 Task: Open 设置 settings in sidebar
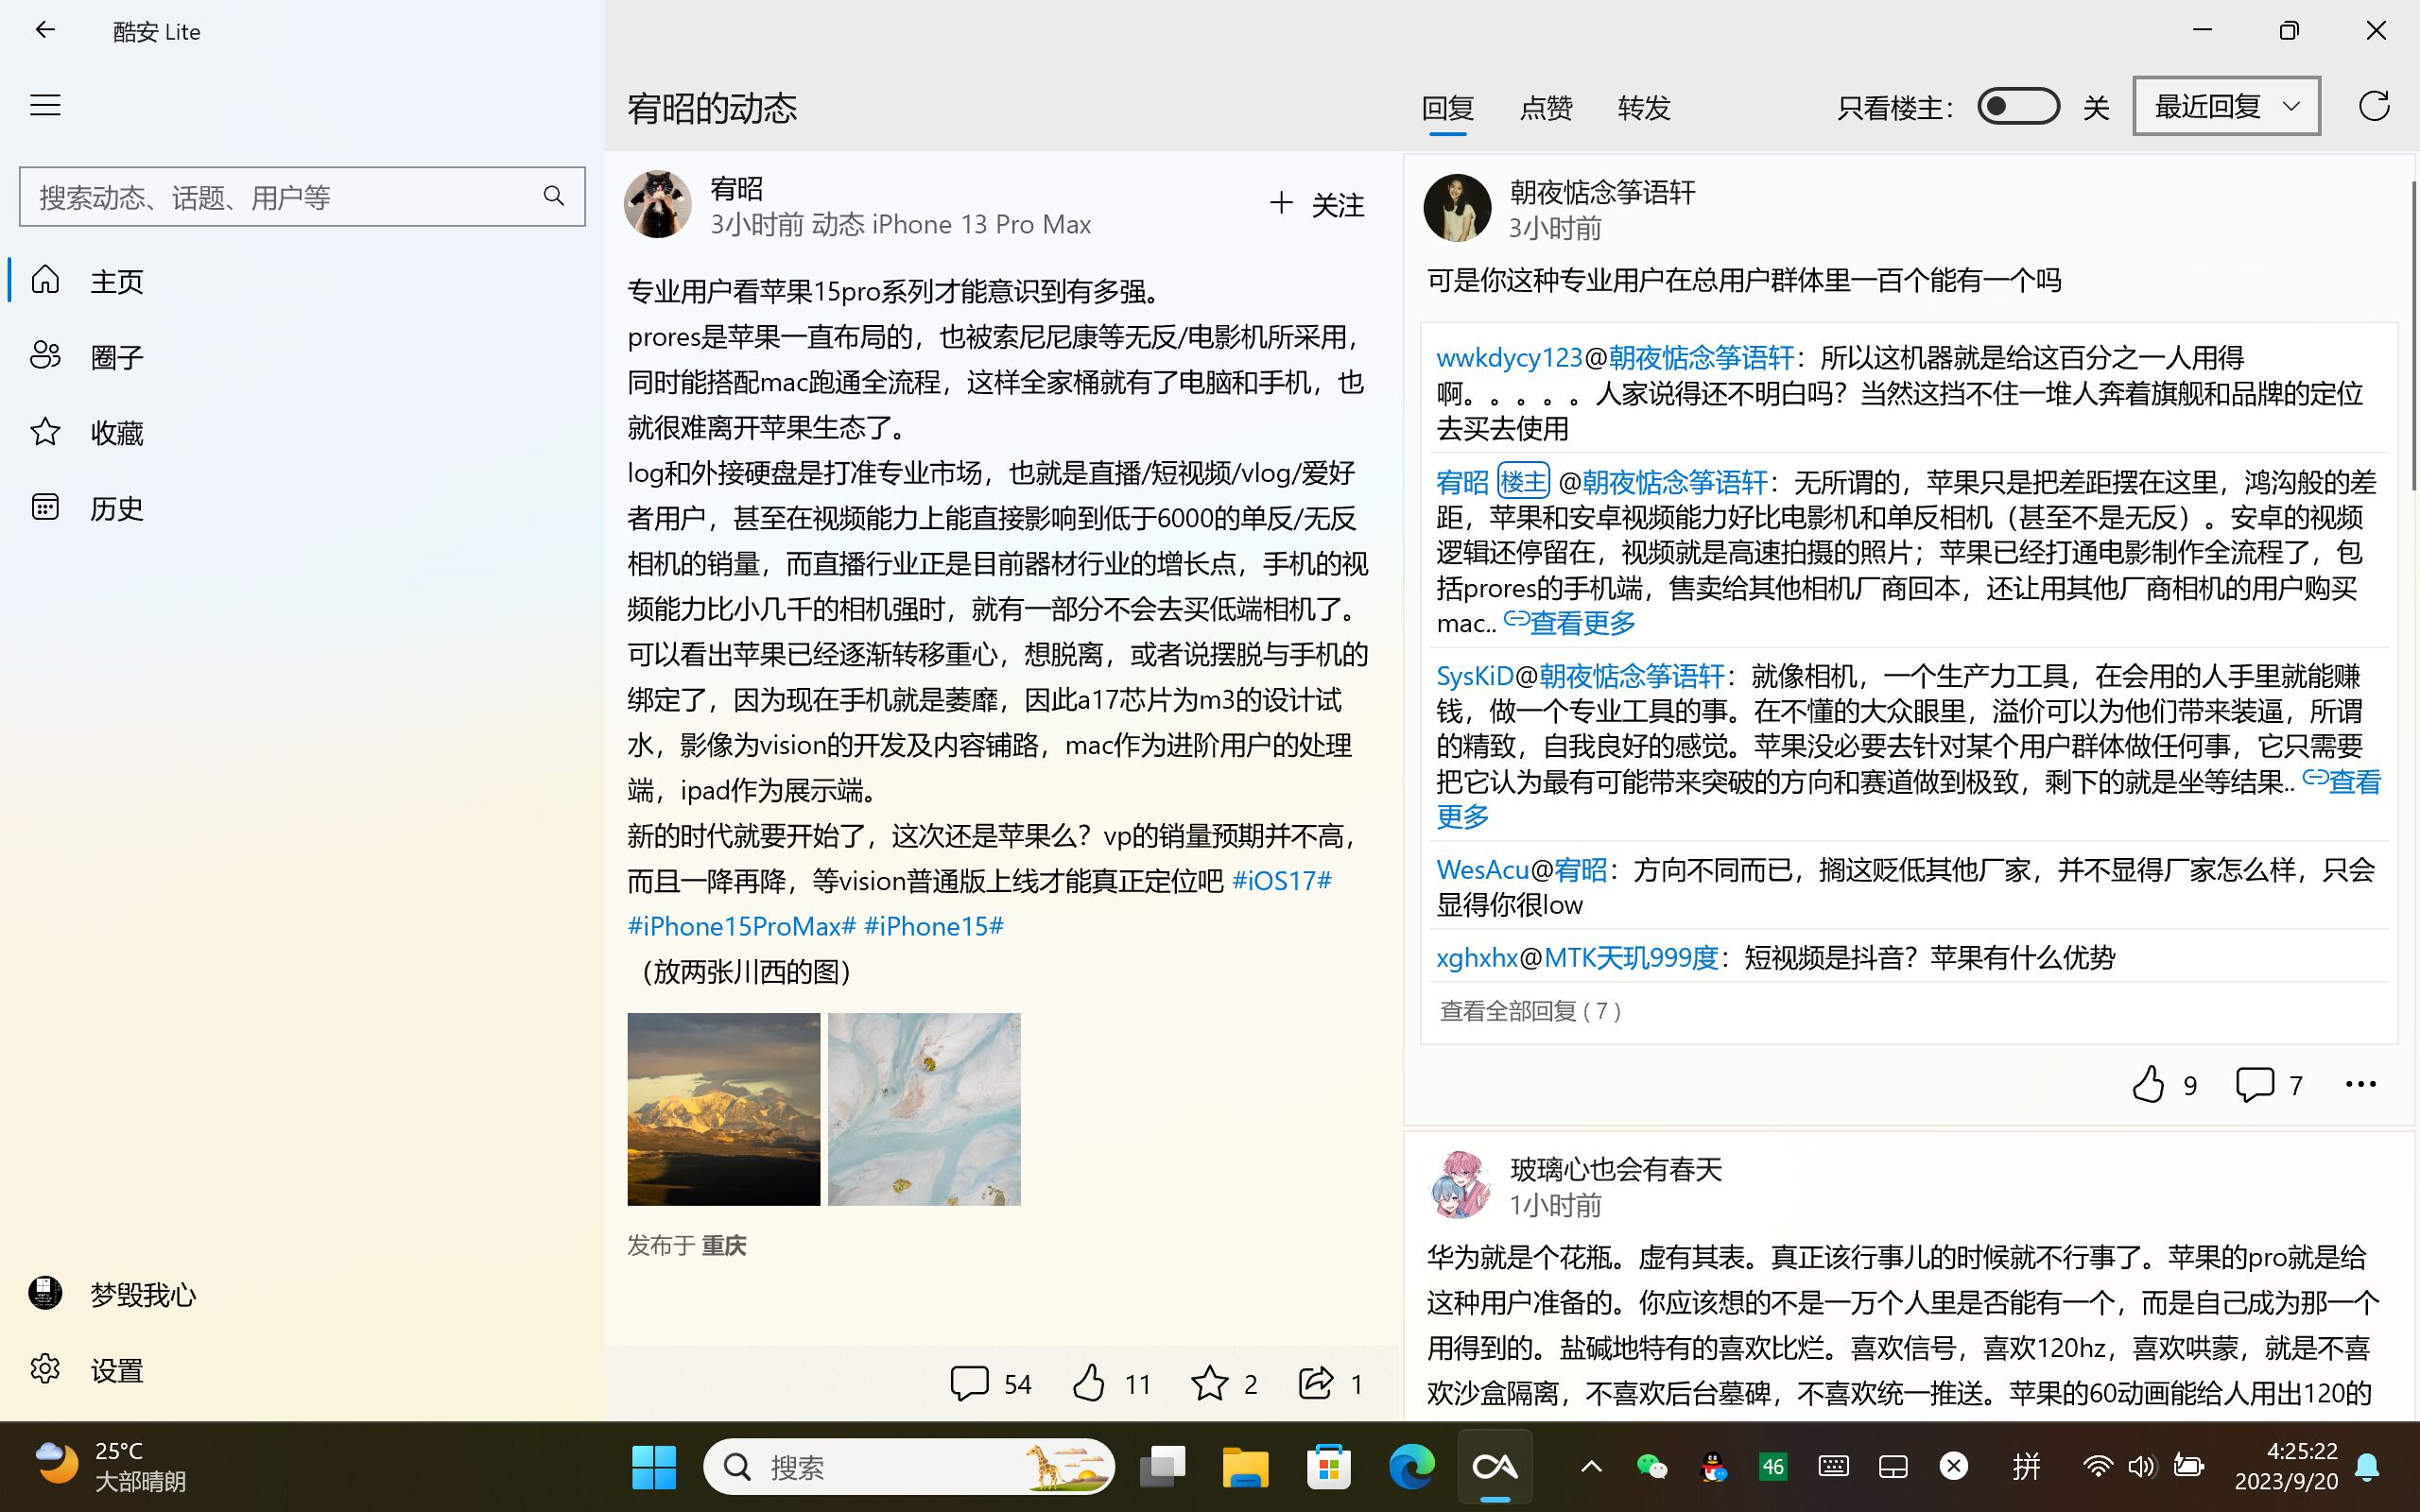300,1369
